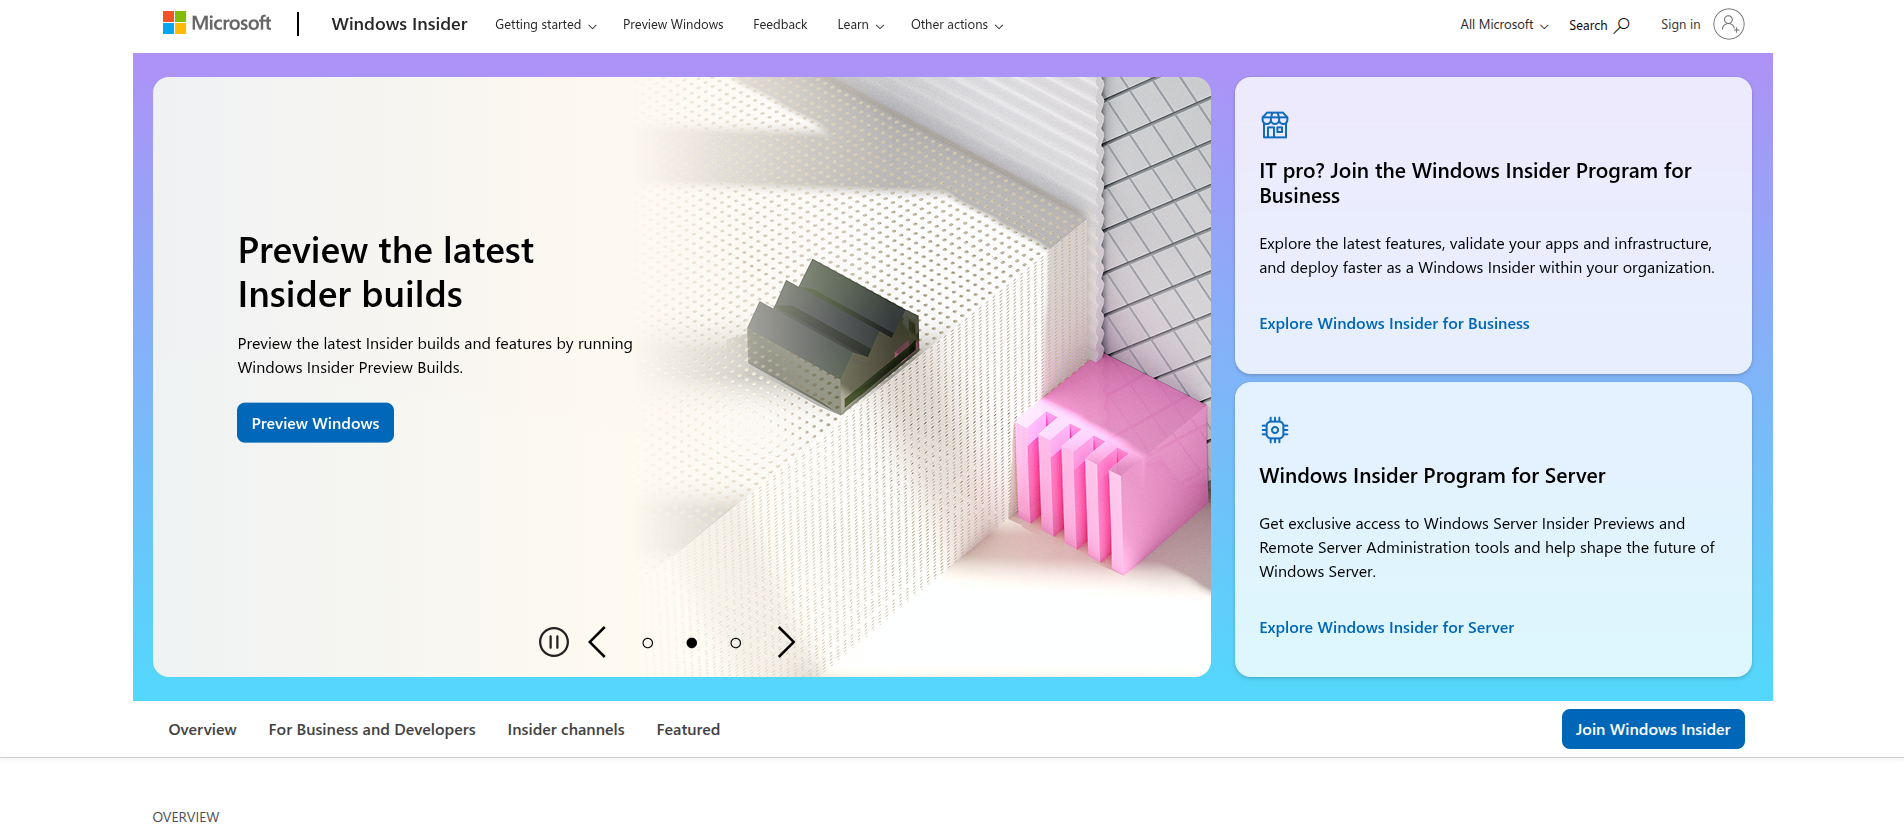This screenshot has height=835, width=1904.
Task: Click the chip icon on Server card
Action: [x=1275, y=430]
